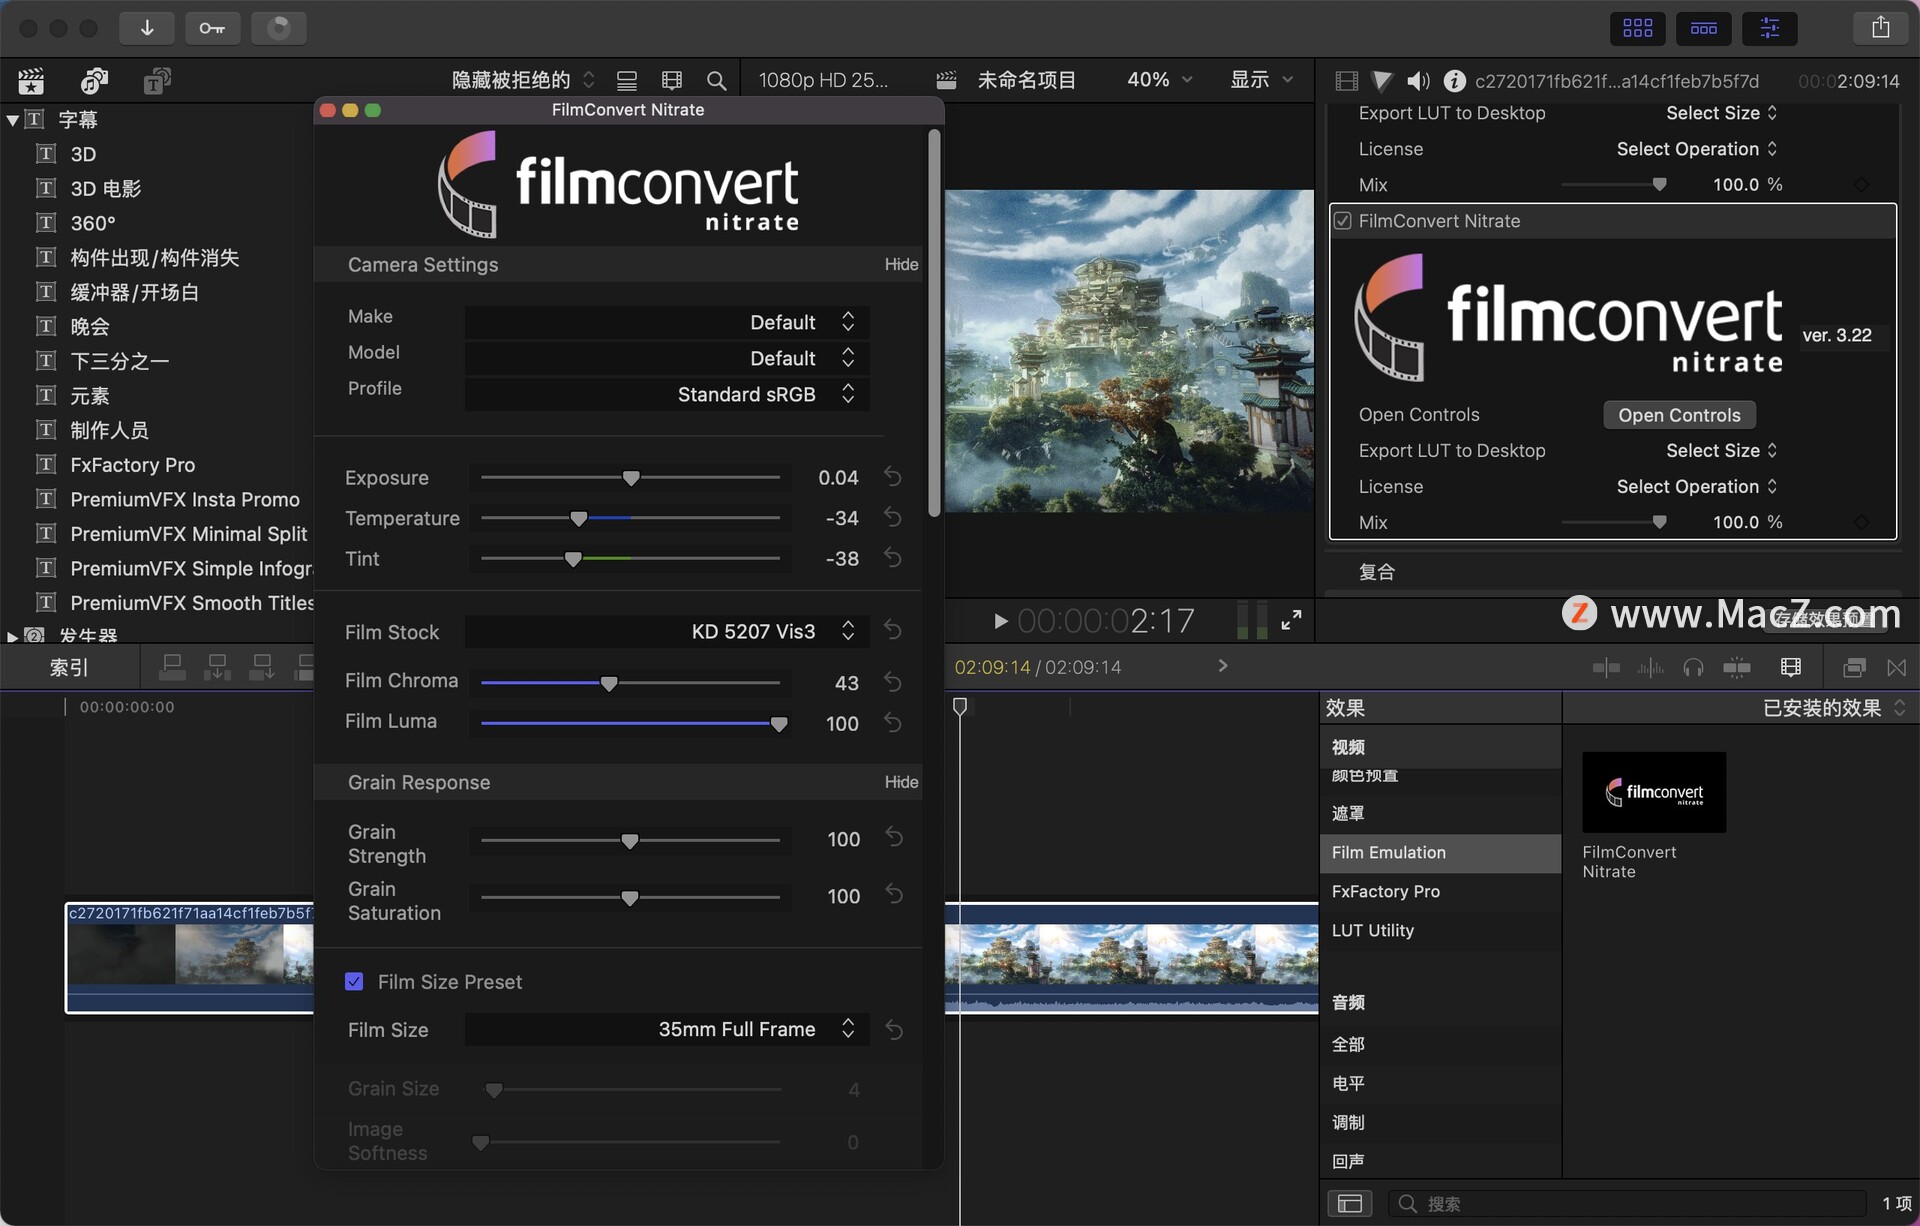Image resolution: width=1920 pixels, height=1226 pixels.
Task: Show the audio inspector speaker icon
Action: tap(1417, 81)
